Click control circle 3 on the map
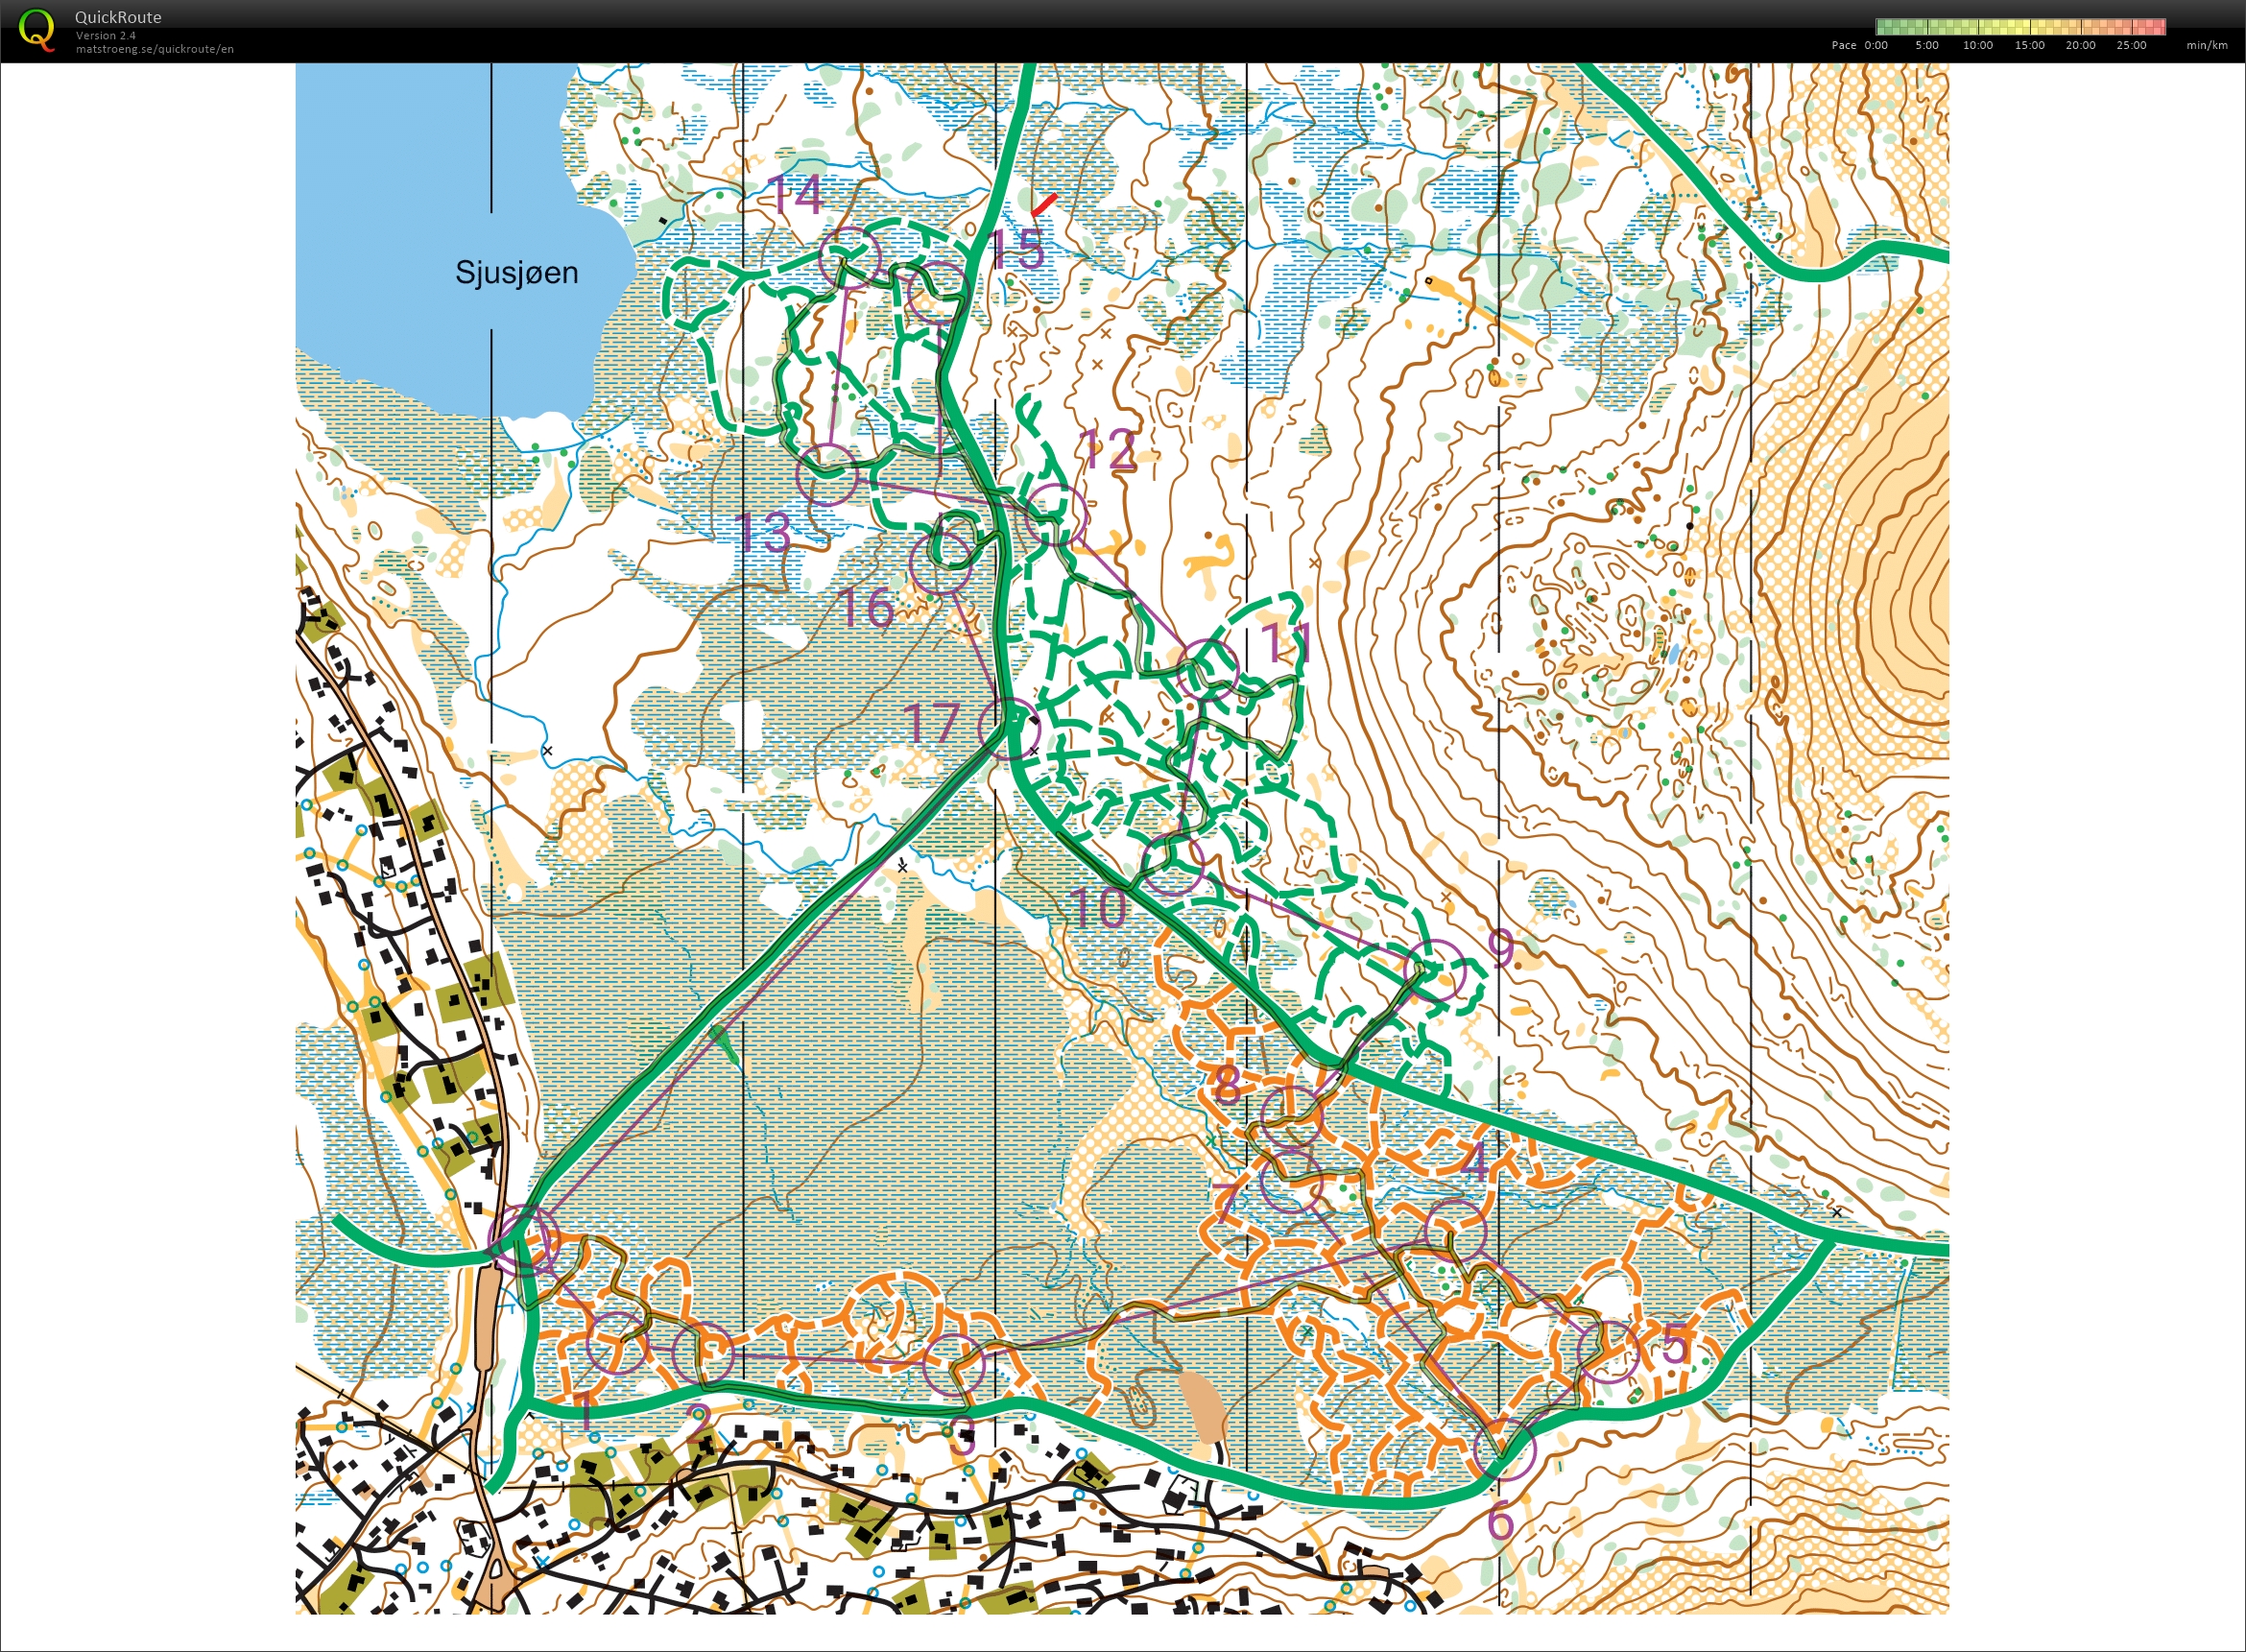Image resolution: width=2246 pixels, height=1652 pixels. (x=952, y=1364)
